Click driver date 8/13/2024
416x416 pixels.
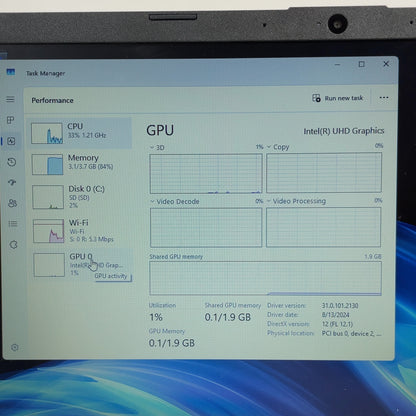336,315
